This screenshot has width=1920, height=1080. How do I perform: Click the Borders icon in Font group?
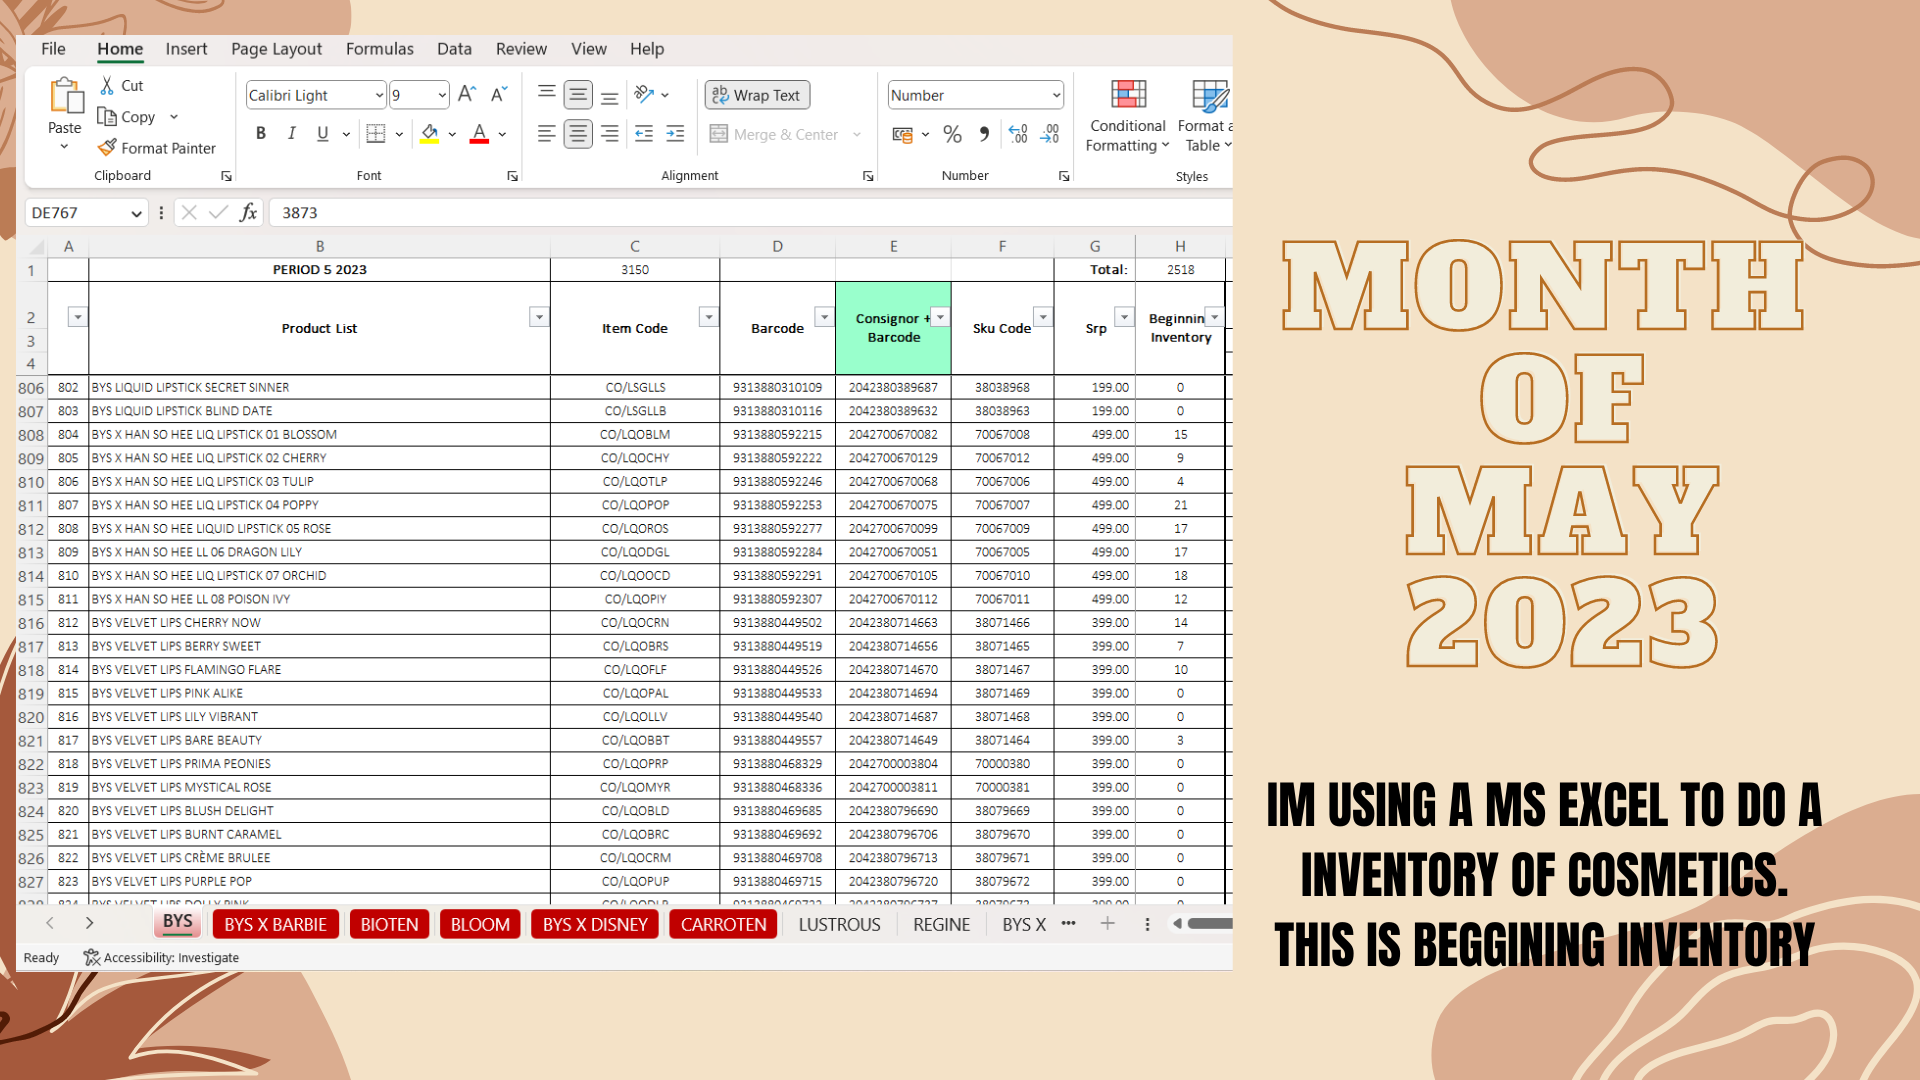(376, 134)
